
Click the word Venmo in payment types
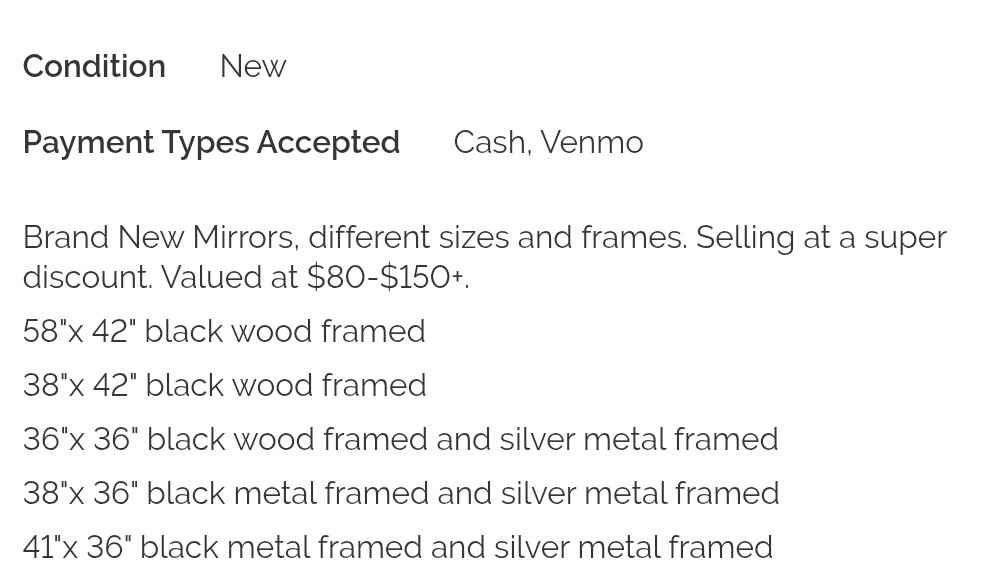pyautogui.click(x=591, y=142)
